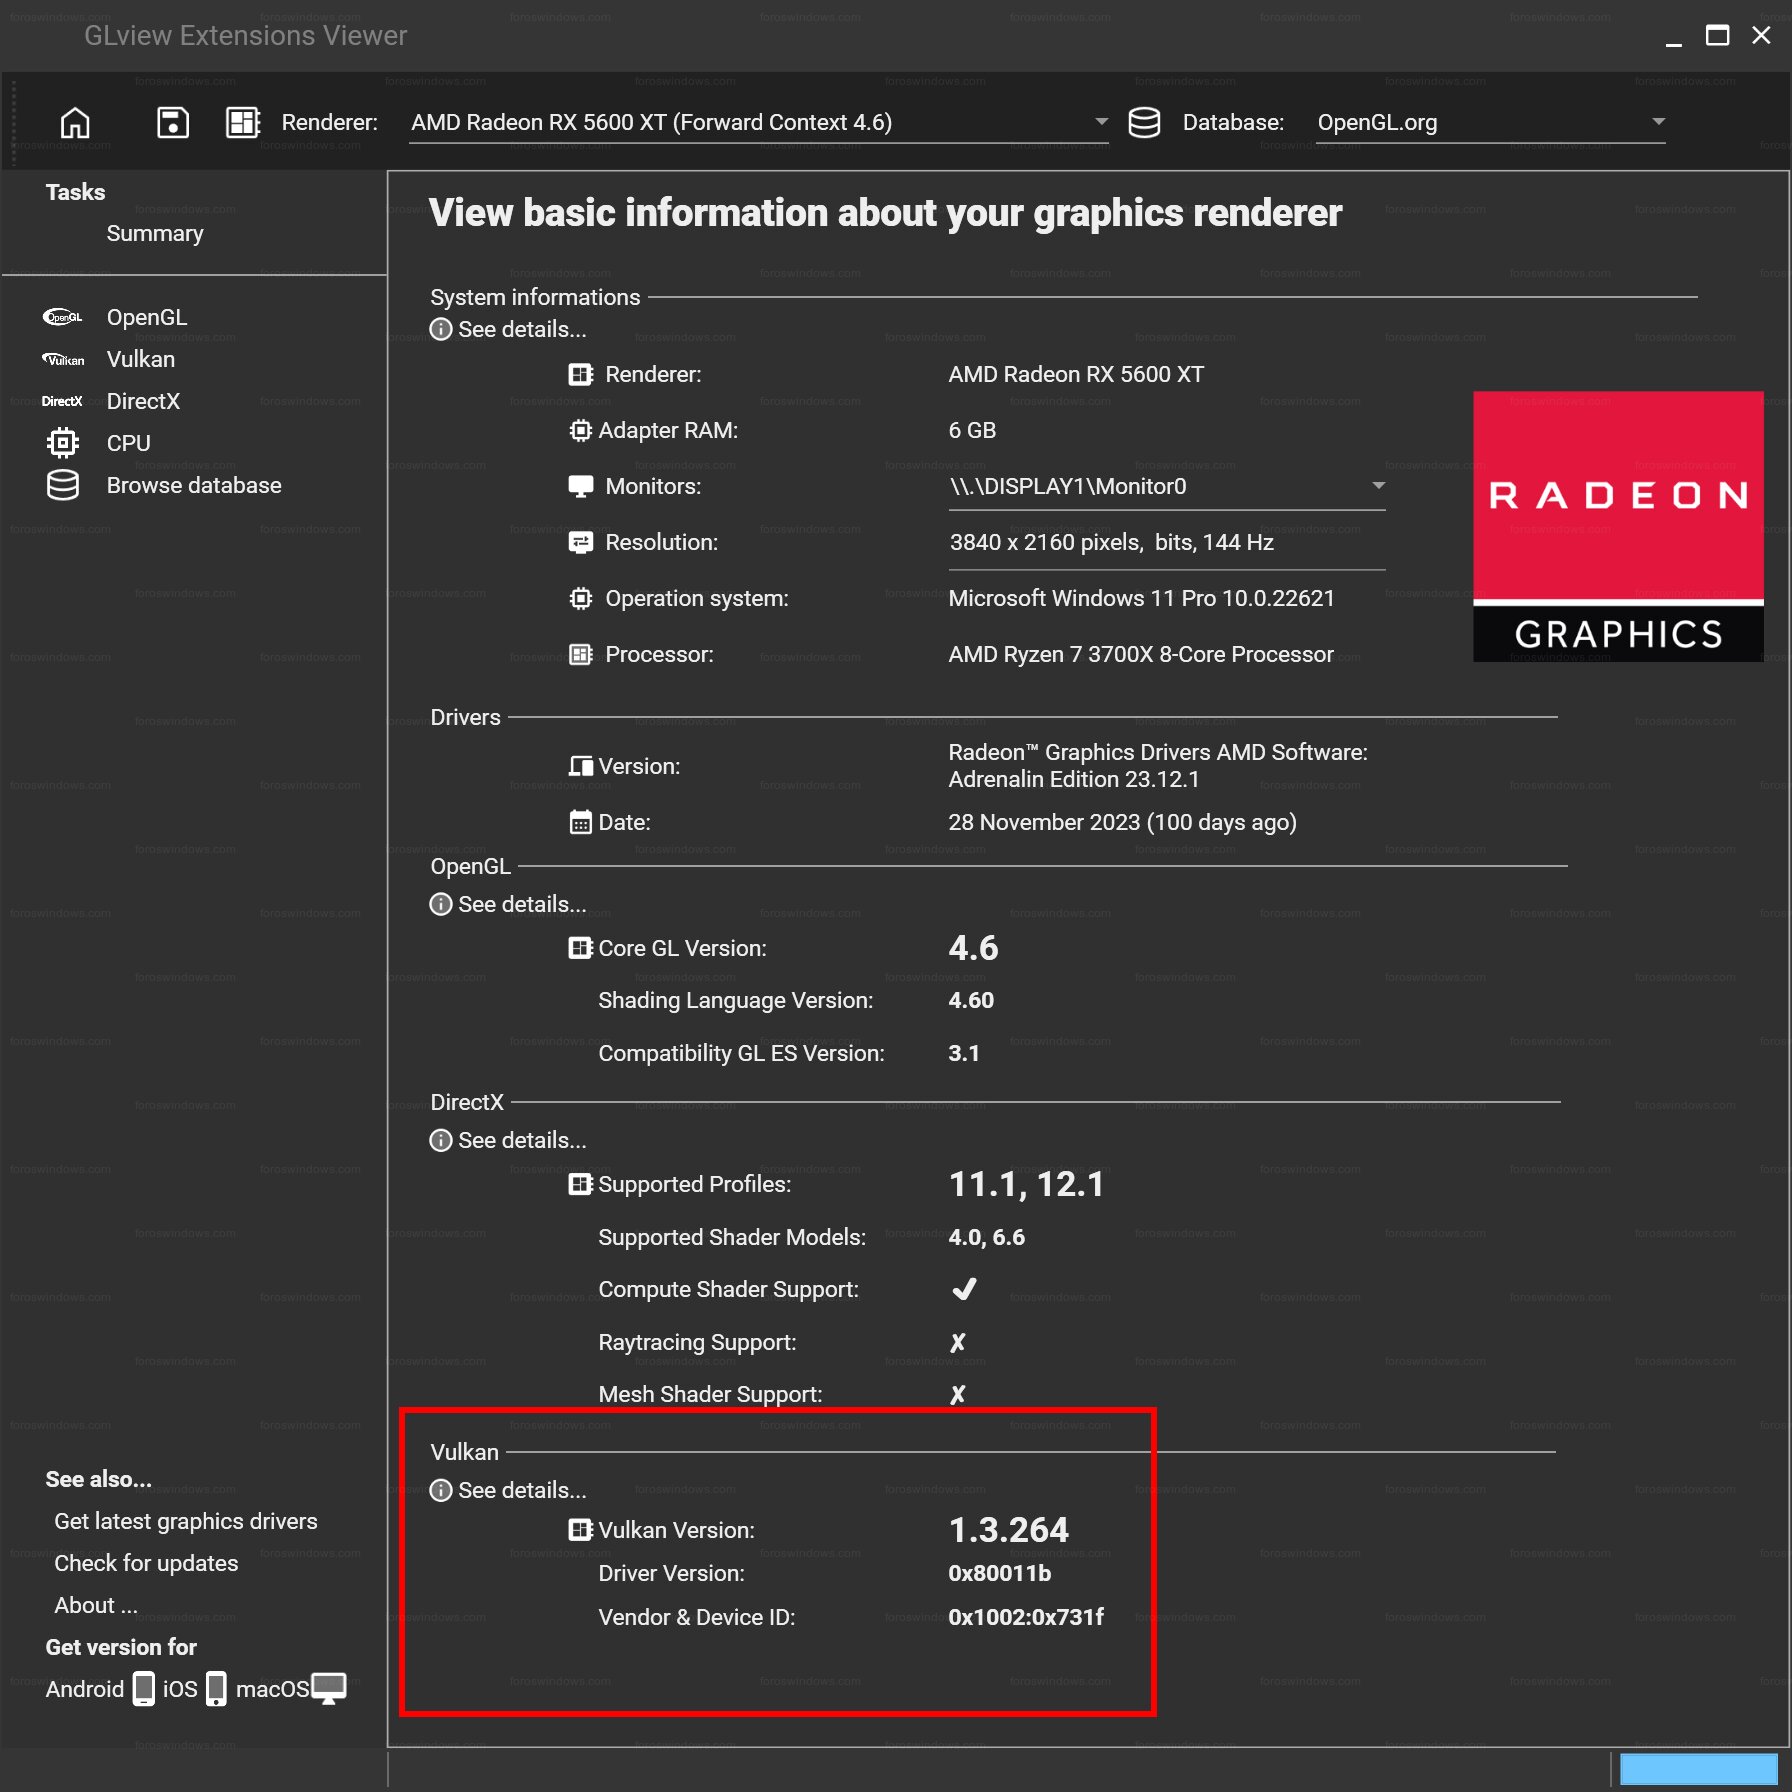Image resolution: width=1792 pixels, height=1792 pixels.
Task: Click the blue progress bar in status bar
Action: tap(1698, 1769)
